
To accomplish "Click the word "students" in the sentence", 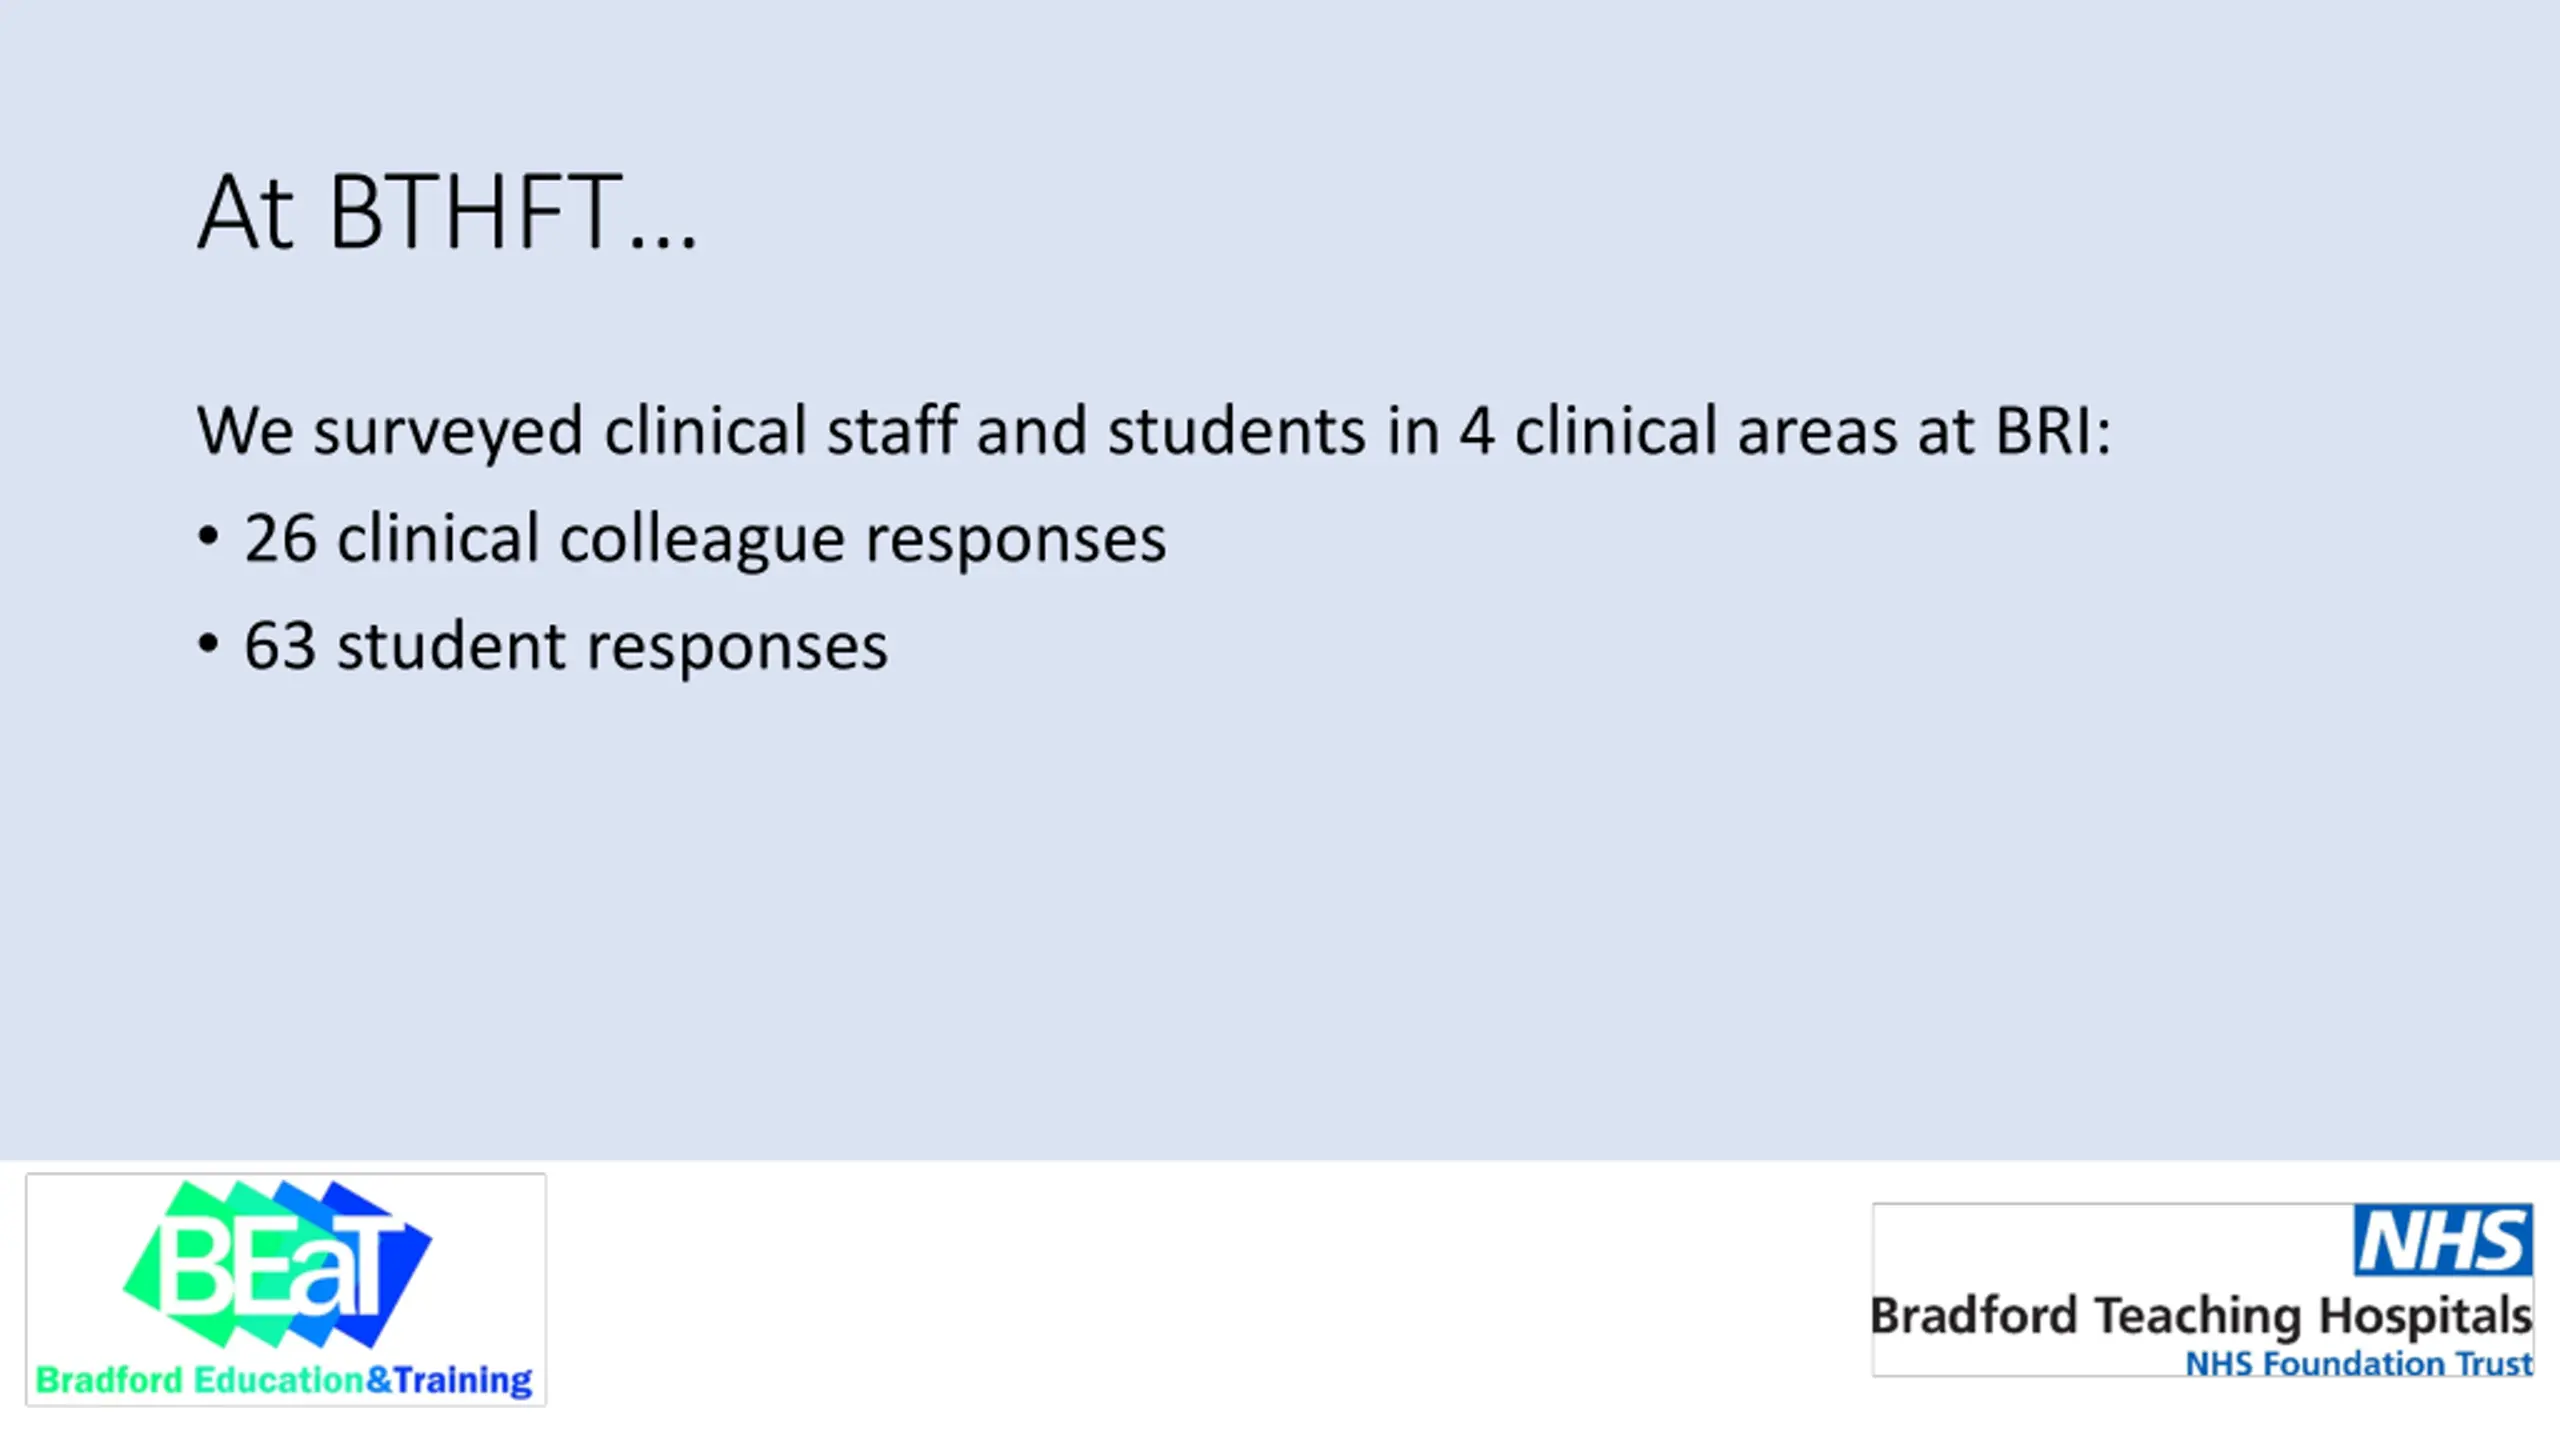I will point(1236,431).
